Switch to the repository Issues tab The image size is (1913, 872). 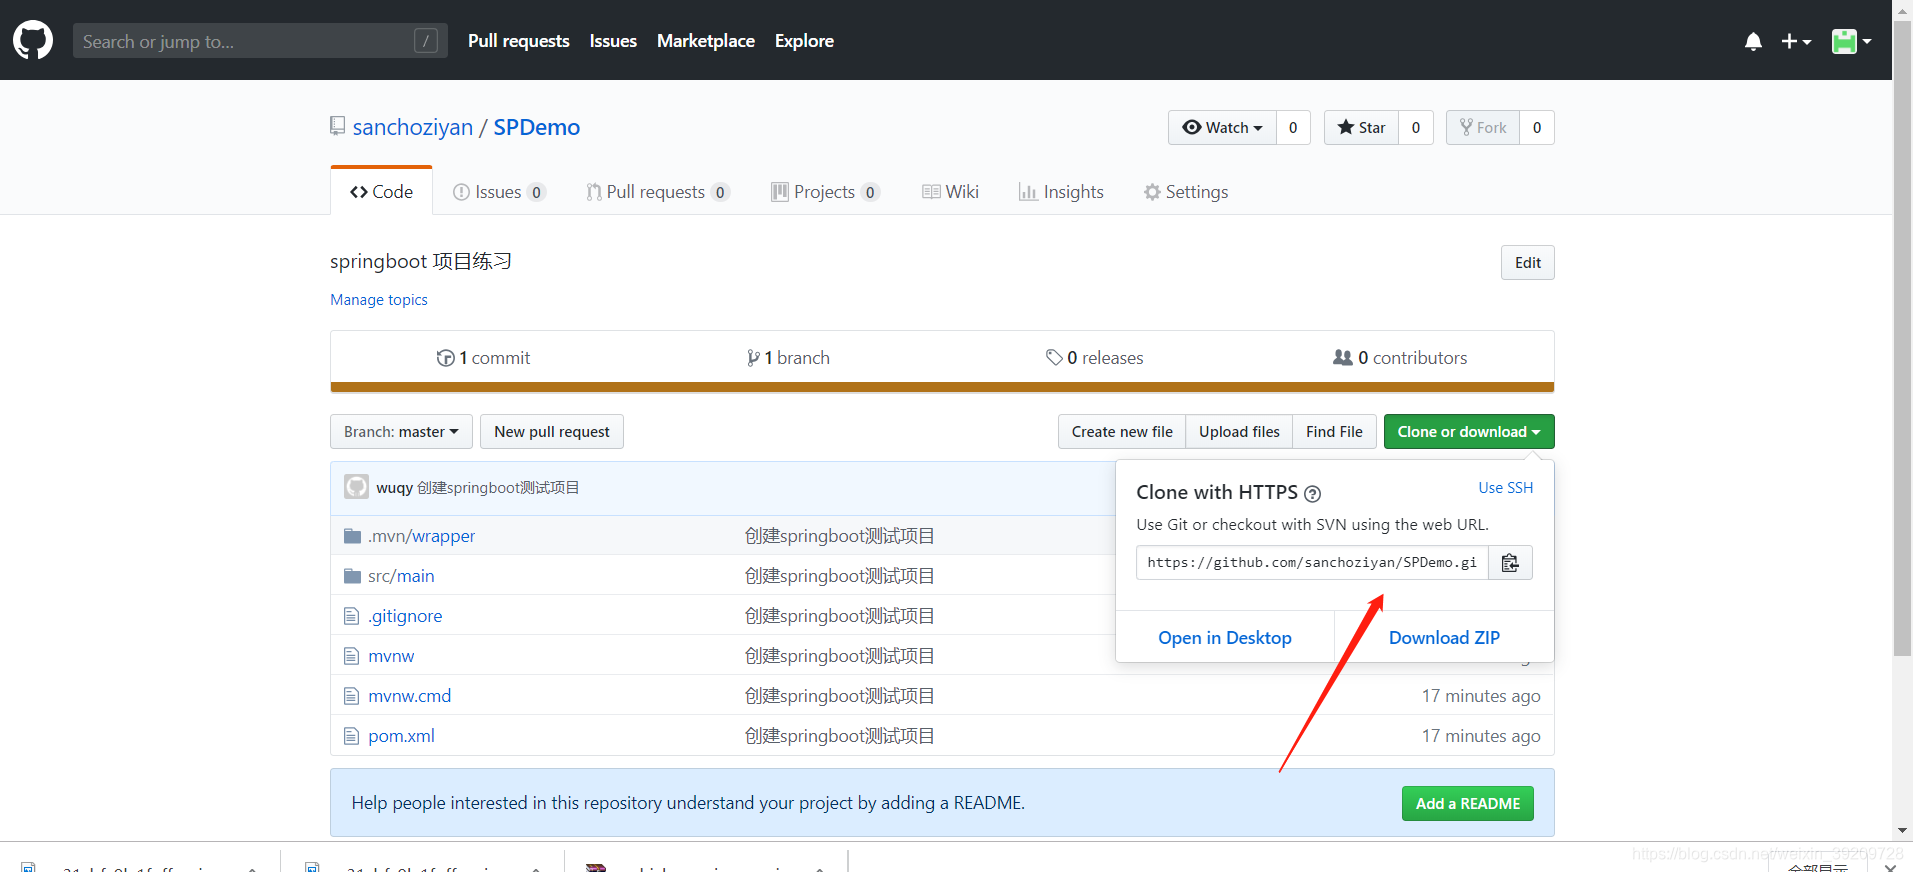(499, 192)
